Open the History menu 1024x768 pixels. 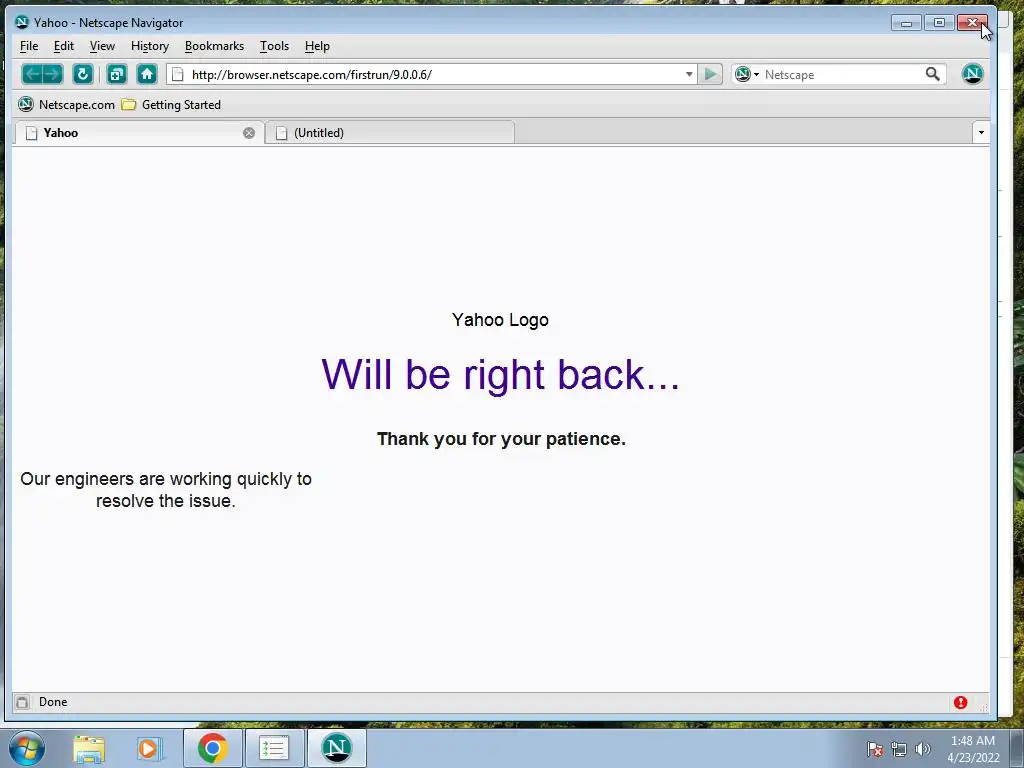point(150,46)
